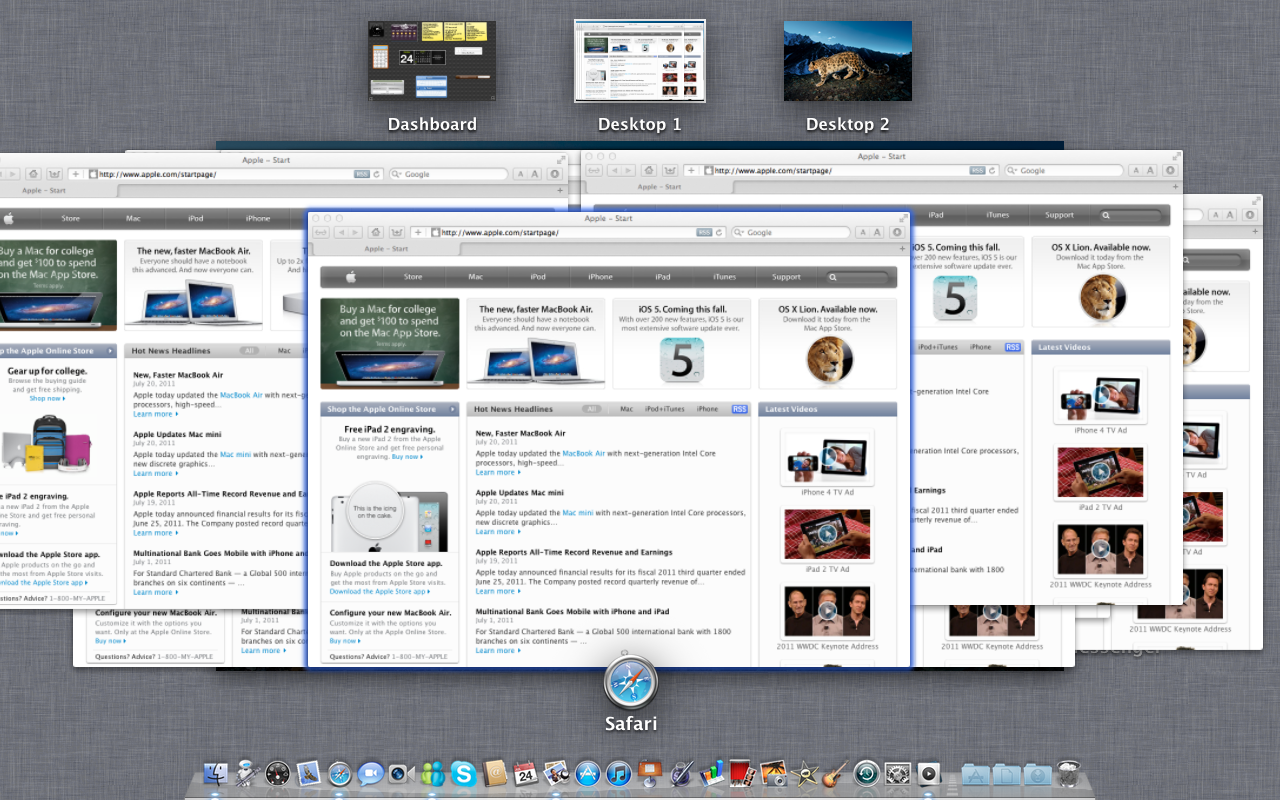Click the smaller text A button
This screenshot has height=800, width=1280.
coord(862,232)
